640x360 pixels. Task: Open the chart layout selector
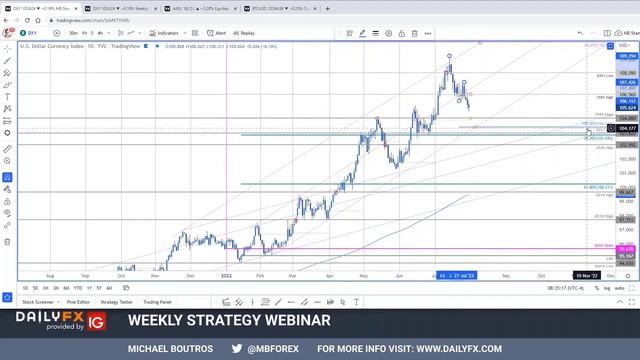pos(607,33)
